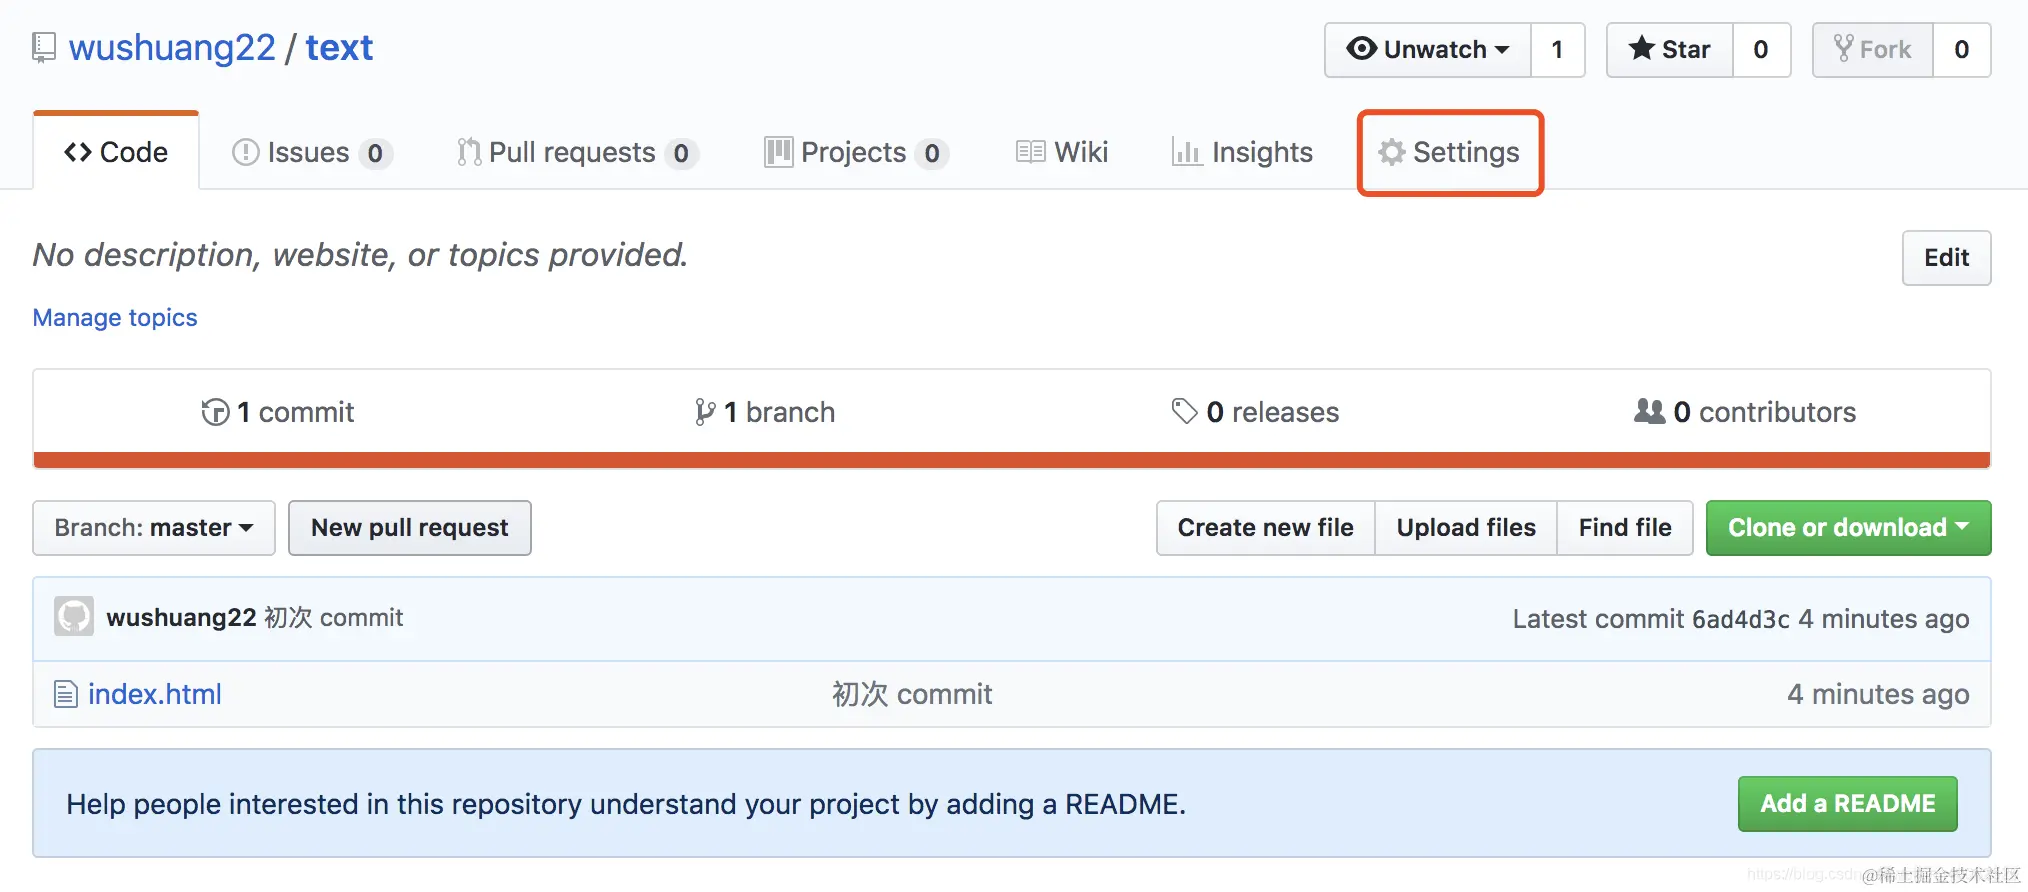Open latest commit 6ad4d3c hash
Image resolution: width=2028 pixels, height=892 pixels.
point(1740,619)
